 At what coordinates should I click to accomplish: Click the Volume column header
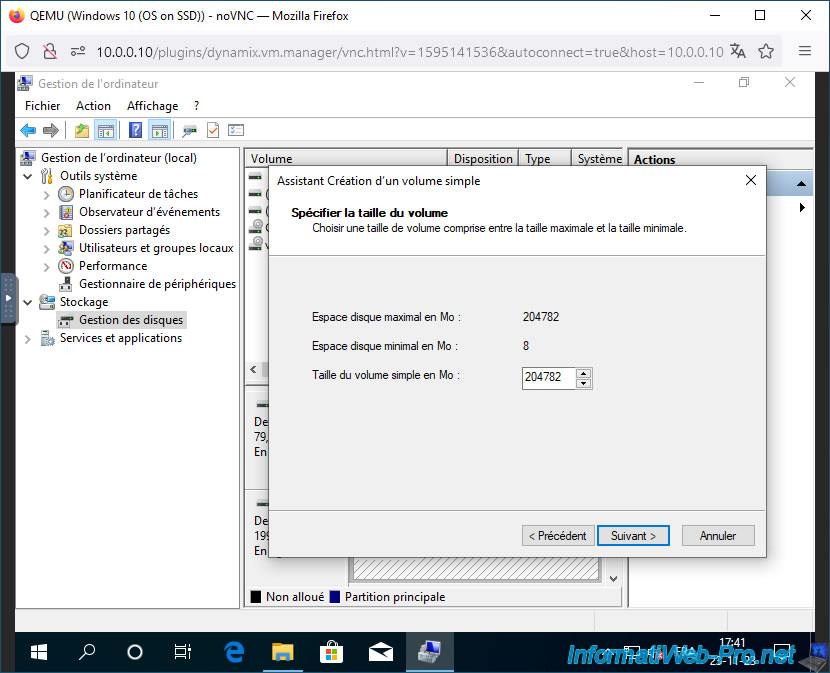[346, 158]
